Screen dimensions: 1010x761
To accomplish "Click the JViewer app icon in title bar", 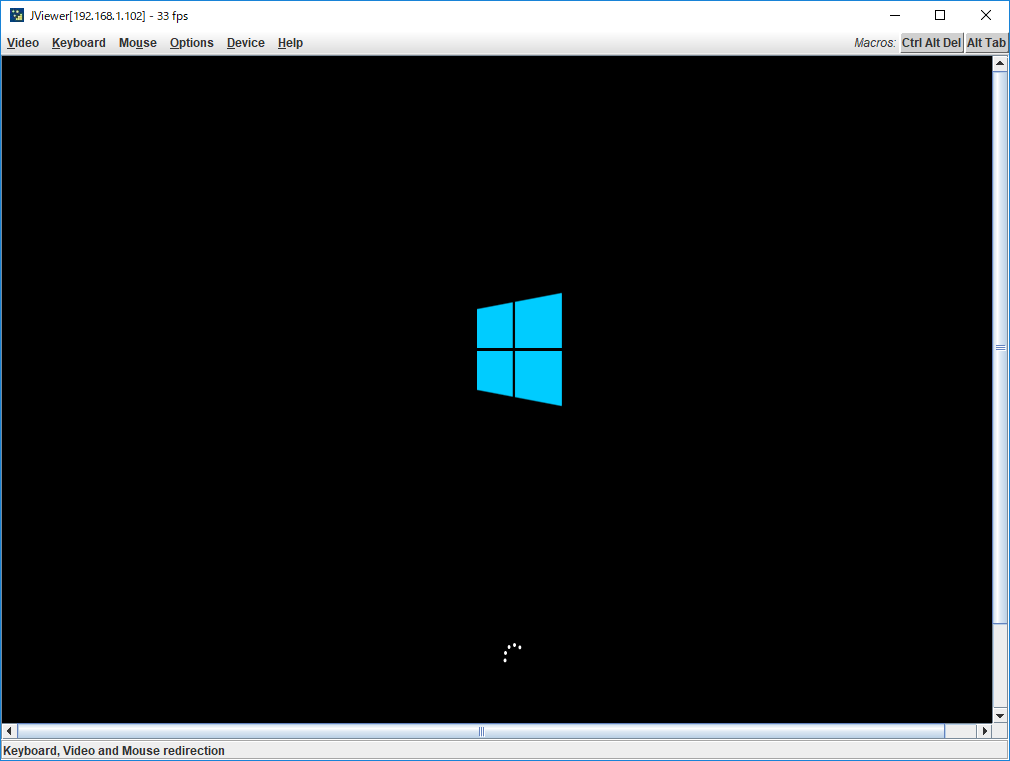I will (17, 15).
